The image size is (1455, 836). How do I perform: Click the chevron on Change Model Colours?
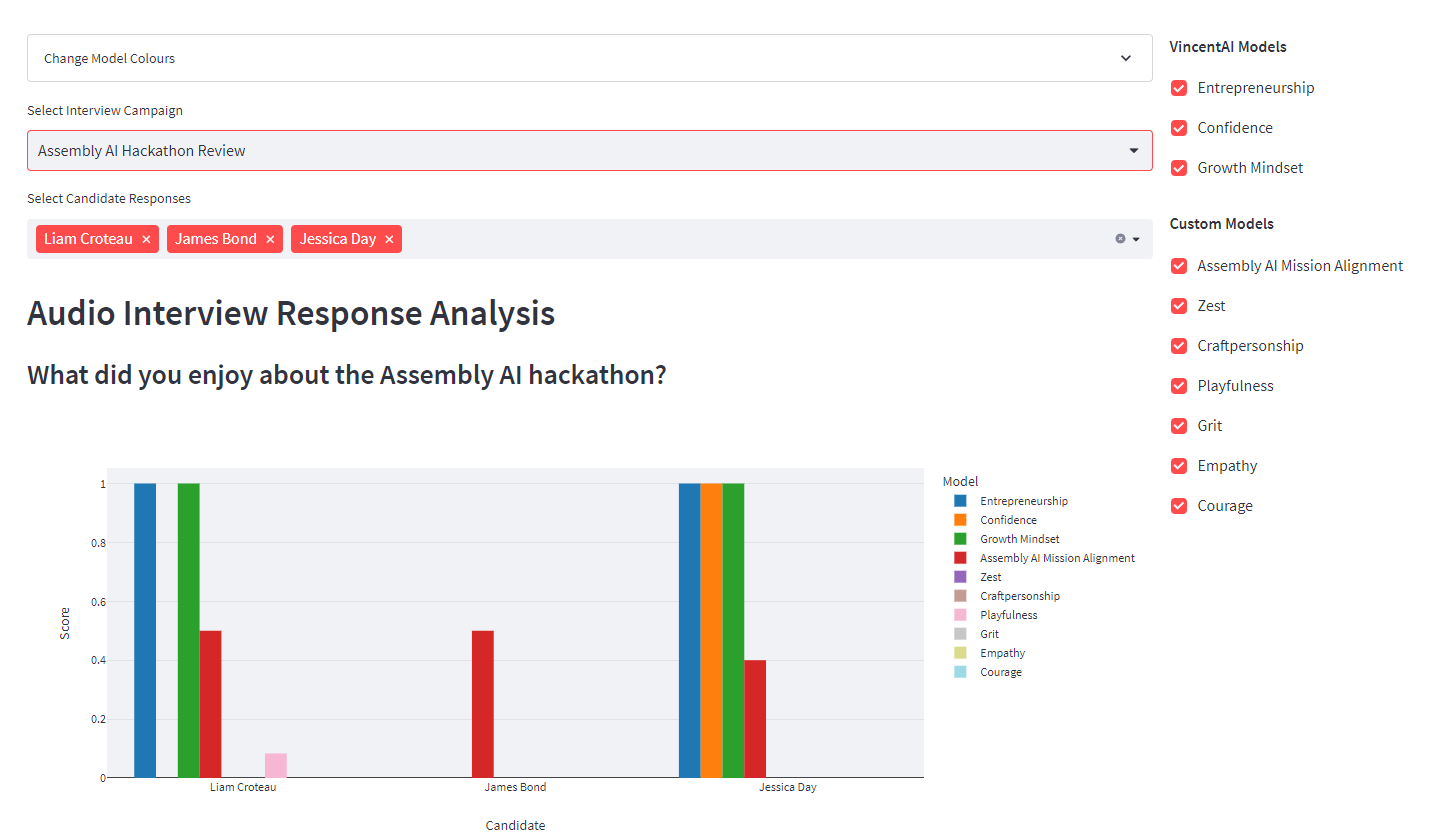coord(1126,58)
